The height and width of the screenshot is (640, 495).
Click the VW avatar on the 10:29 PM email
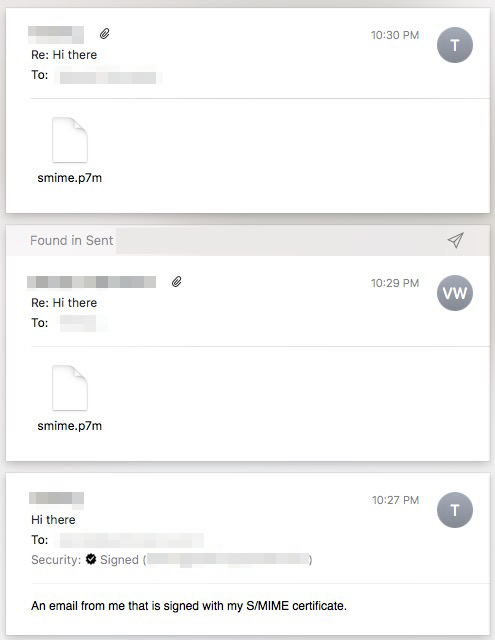click(455, 293)
